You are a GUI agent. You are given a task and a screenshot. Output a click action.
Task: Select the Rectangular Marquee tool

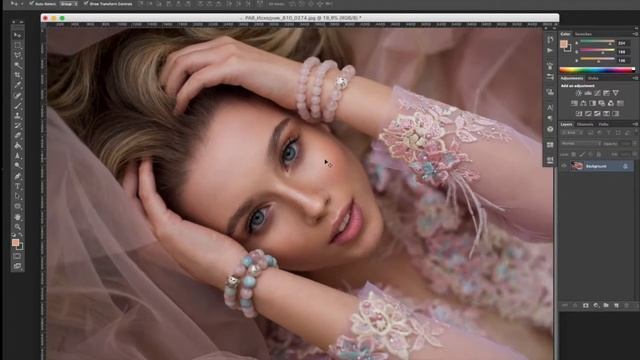17,45
